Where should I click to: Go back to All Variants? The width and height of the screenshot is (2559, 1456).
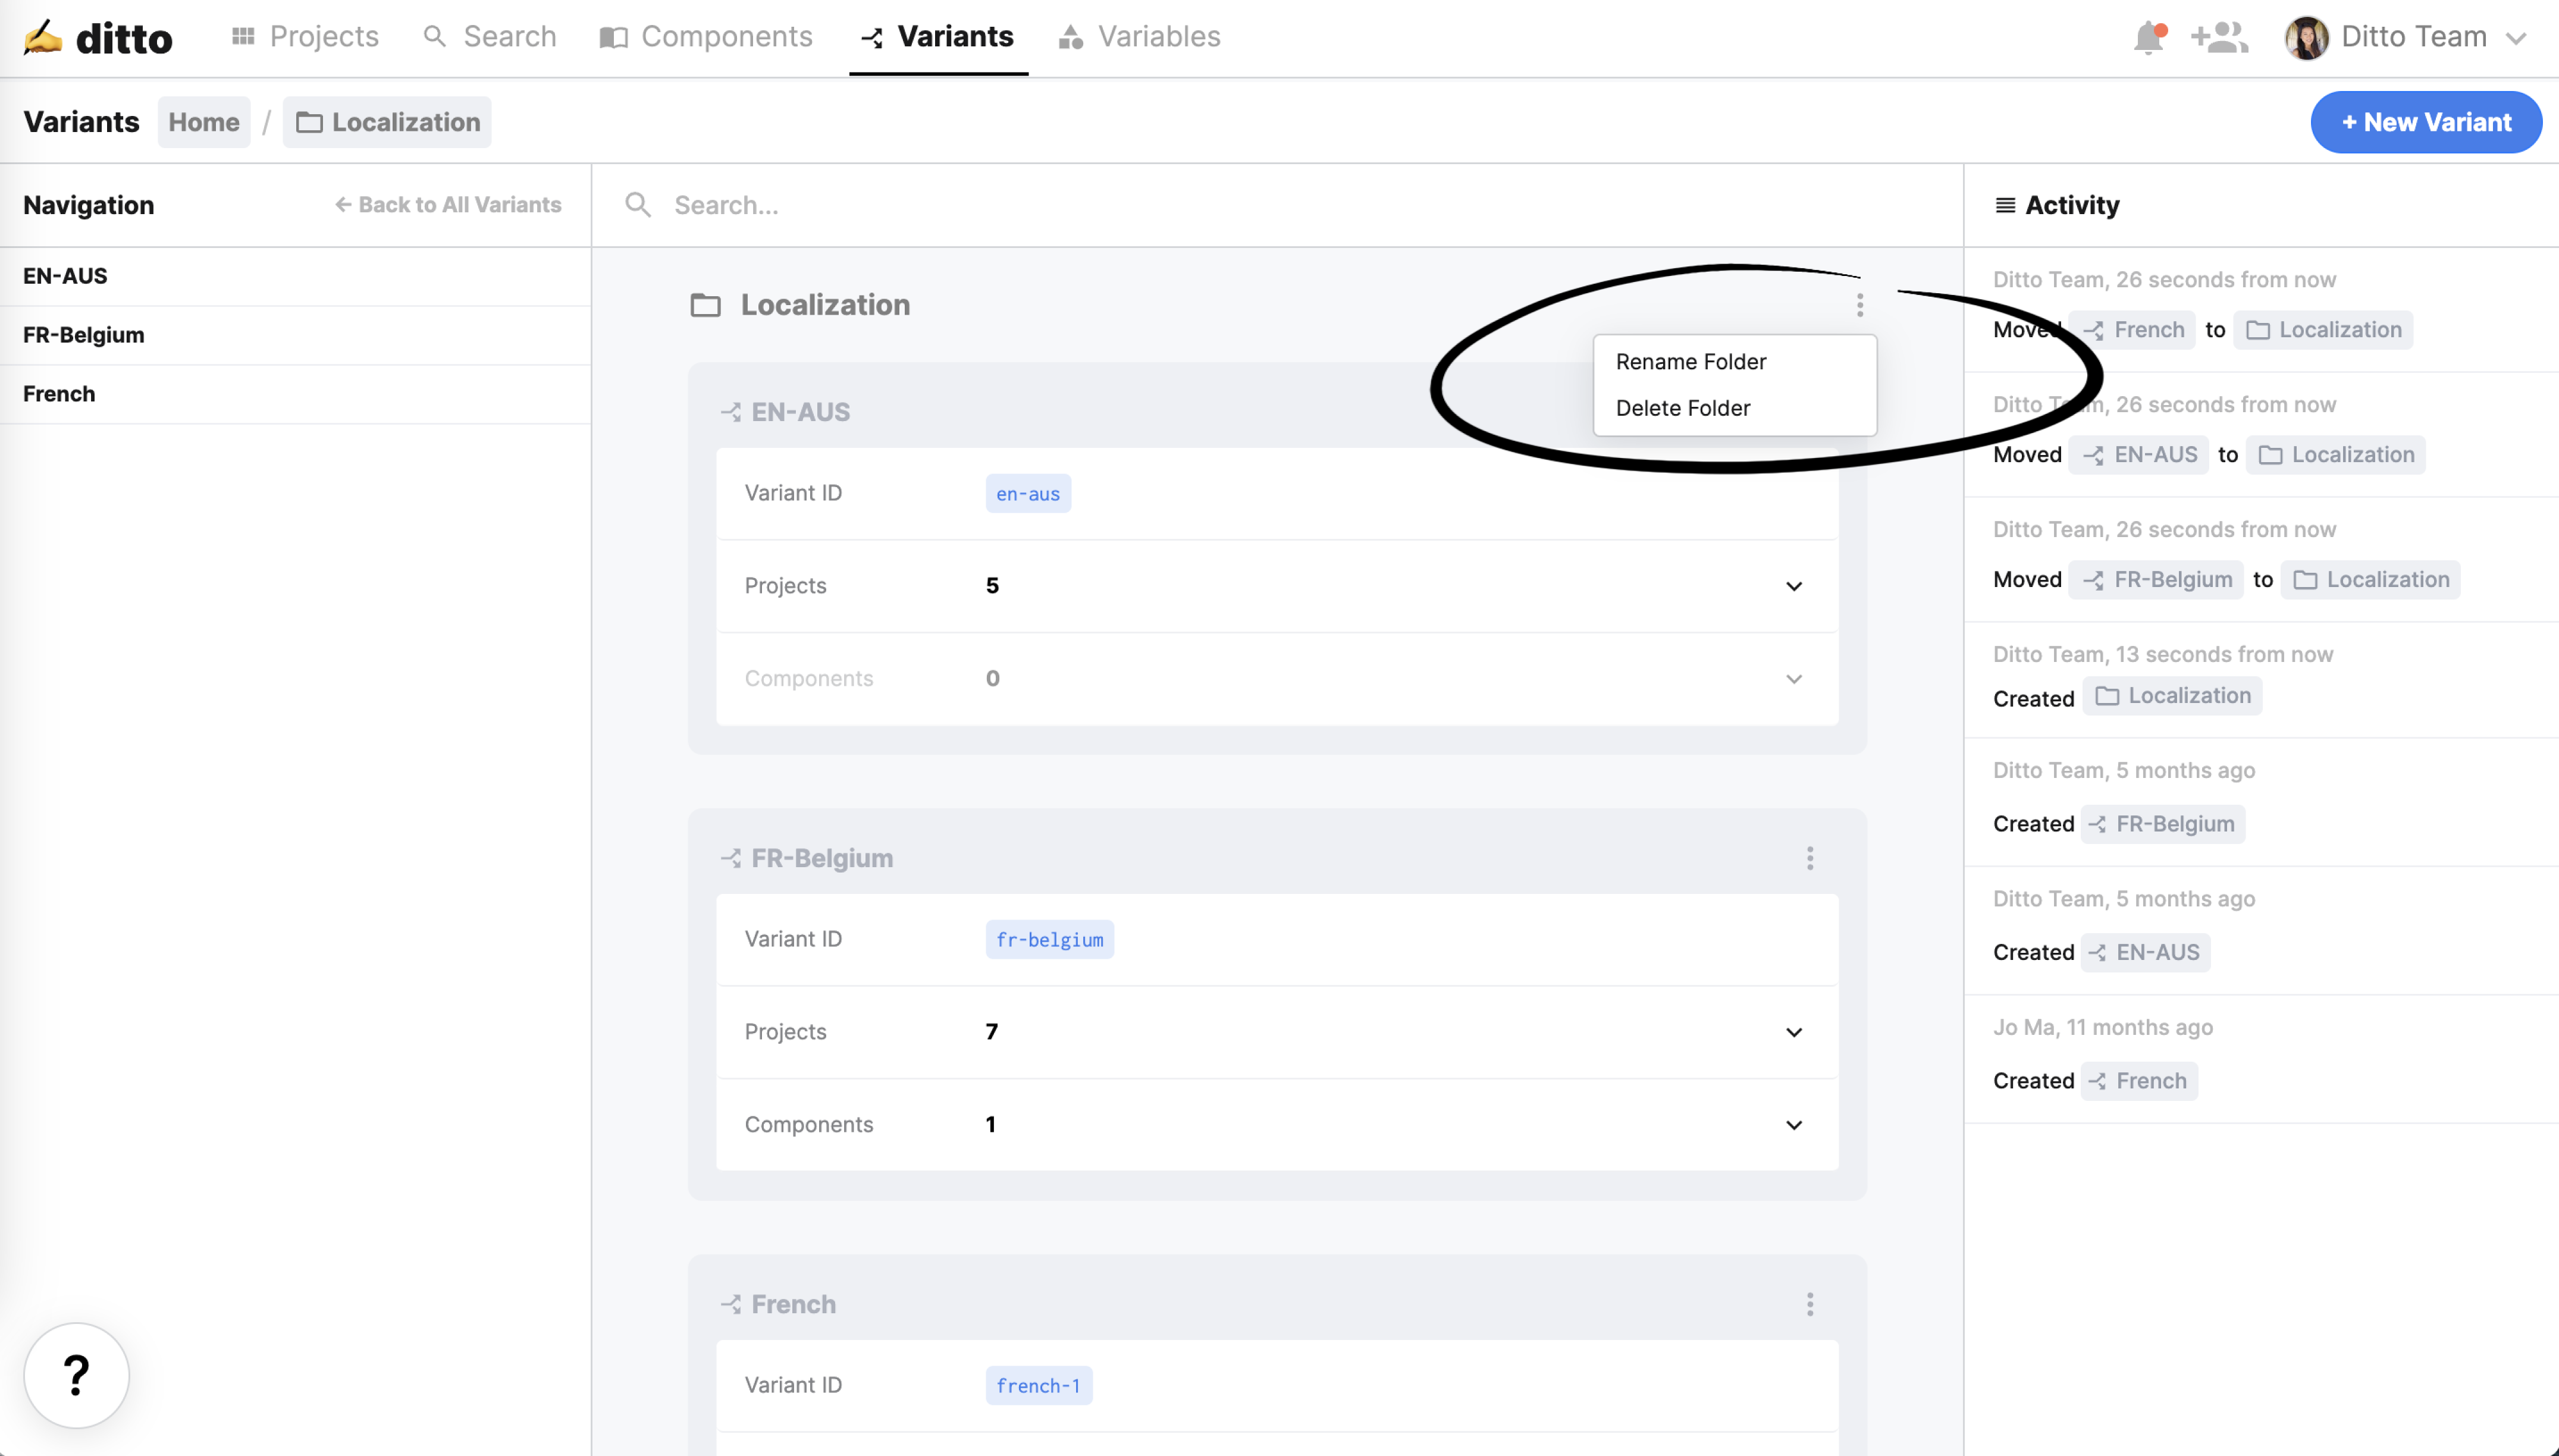pyautogui.click(x=448, y=205)
